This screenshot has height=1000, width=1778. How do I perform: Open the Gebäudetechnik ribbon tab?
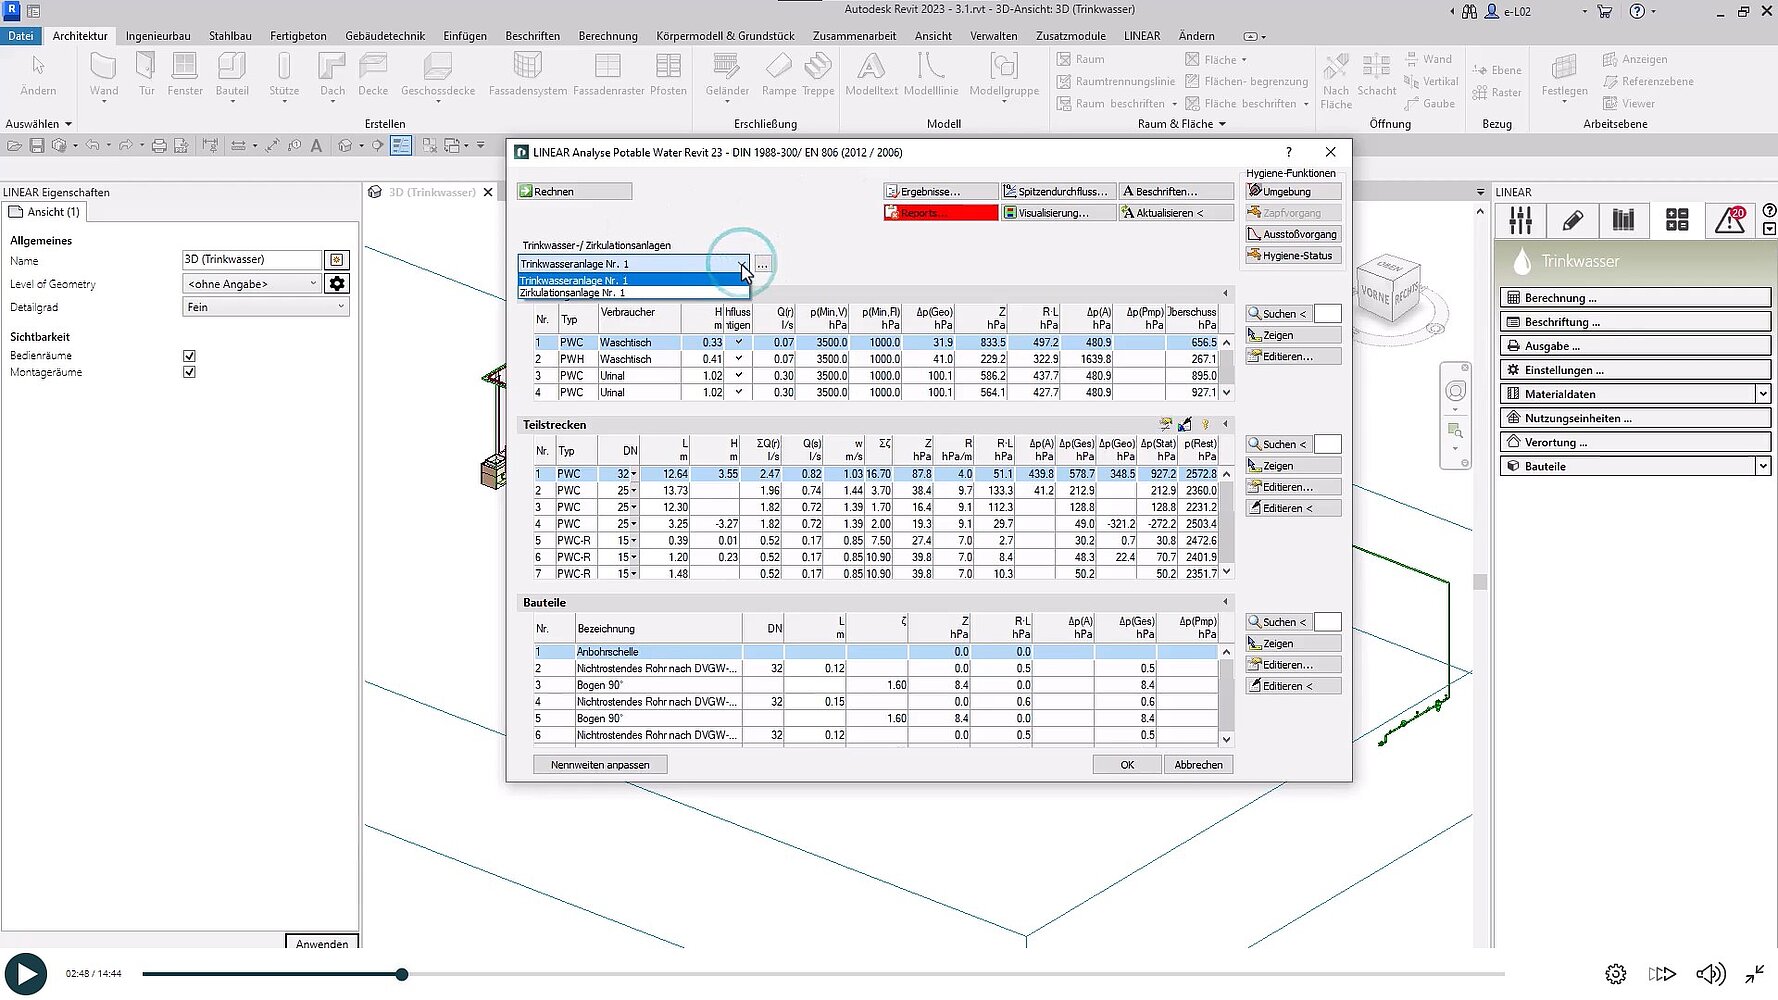coord(385,36)
